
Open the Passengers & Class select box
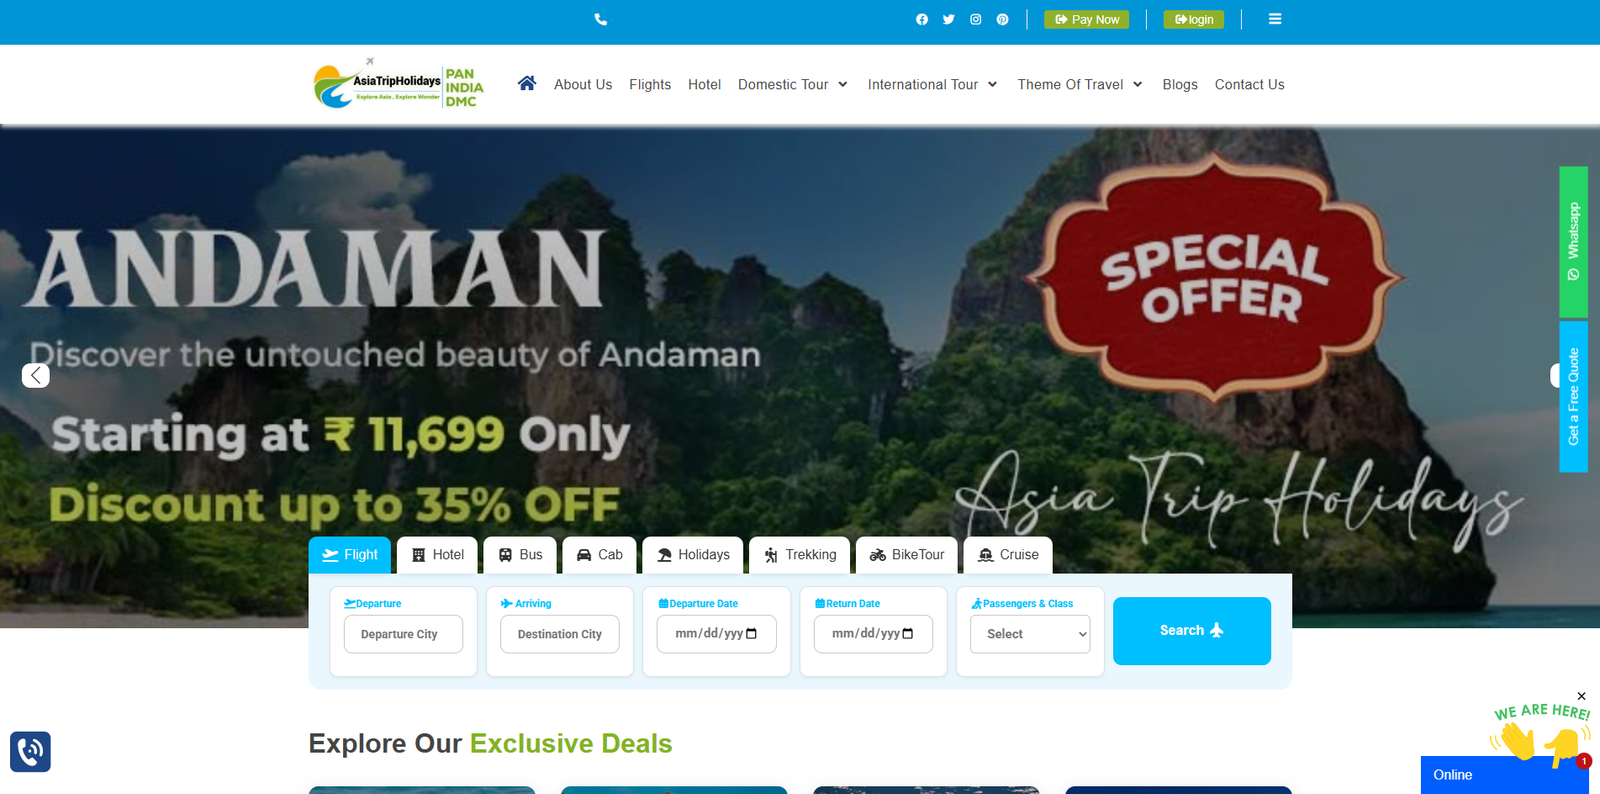(x=1030, y=634)
